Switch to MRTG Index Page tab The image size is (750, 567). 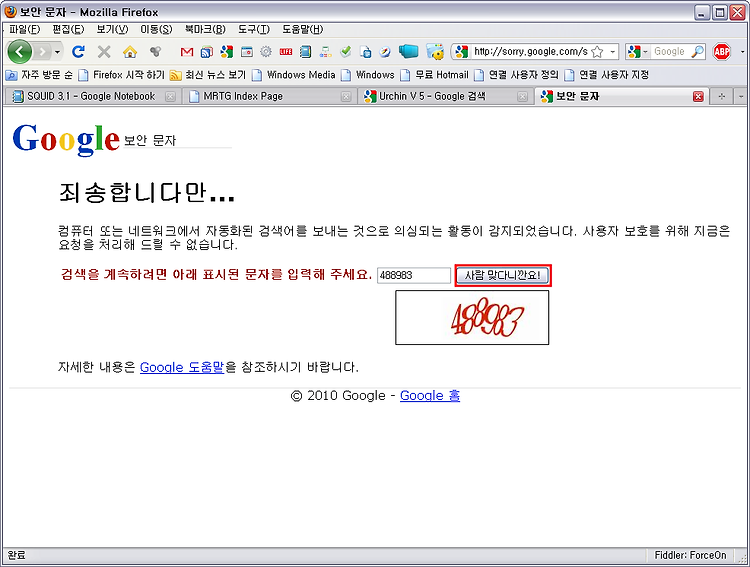point(268,96)
